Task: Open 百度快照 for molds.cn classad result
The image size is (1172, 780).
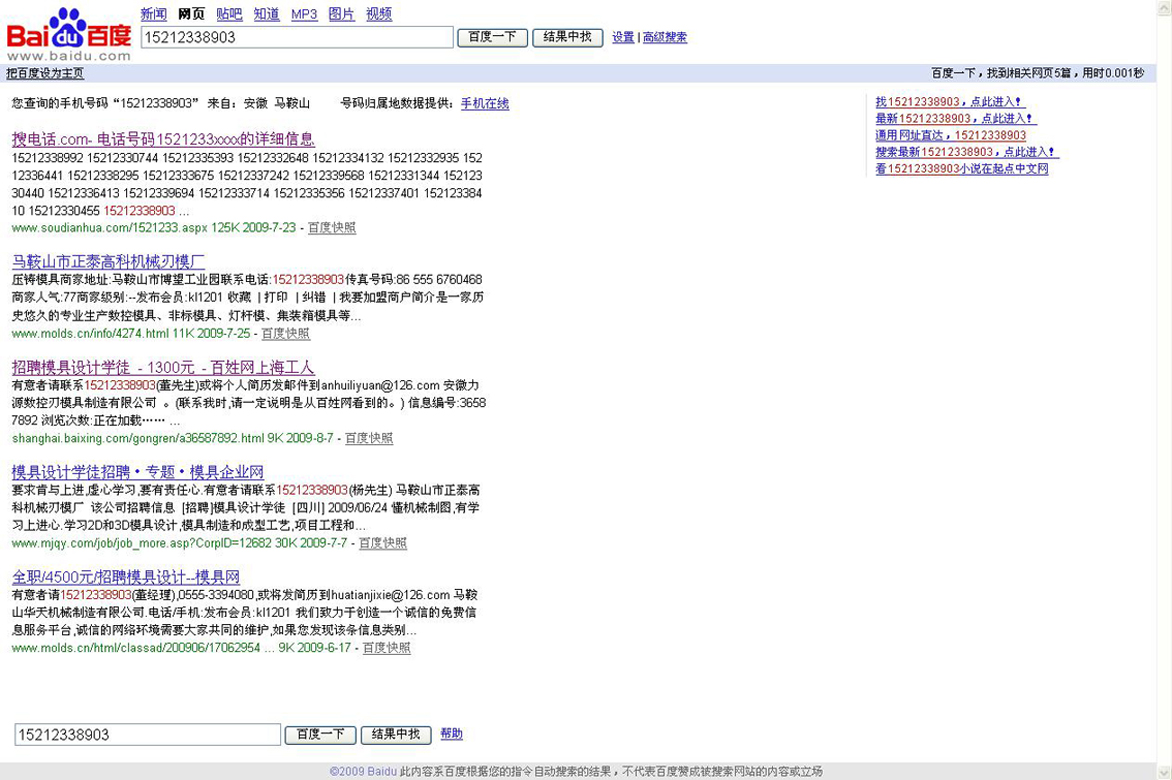Action: pyautogui.click(x=386, y=648)
